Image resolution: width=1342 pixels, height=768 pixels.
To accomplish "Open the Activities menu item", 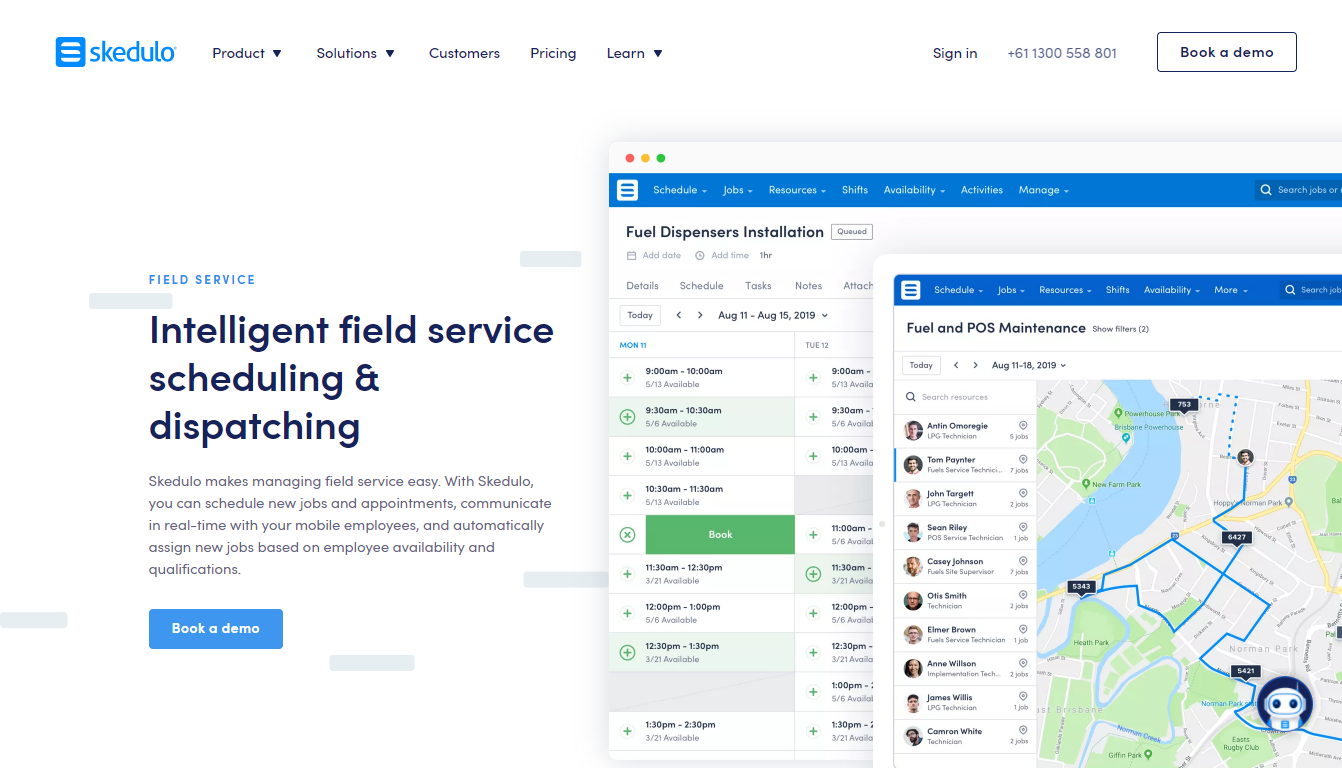I will point(982,190).
